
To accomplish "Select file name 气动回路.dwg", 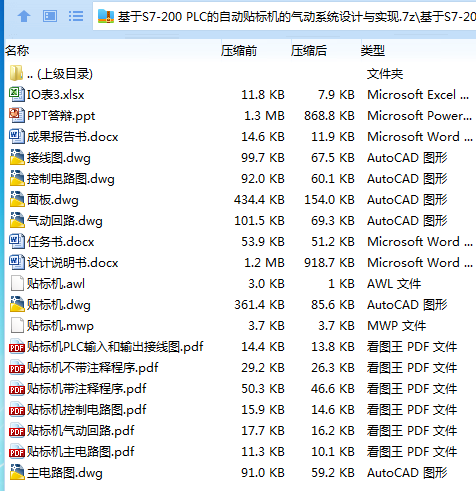I will click(x=65, y=221).
